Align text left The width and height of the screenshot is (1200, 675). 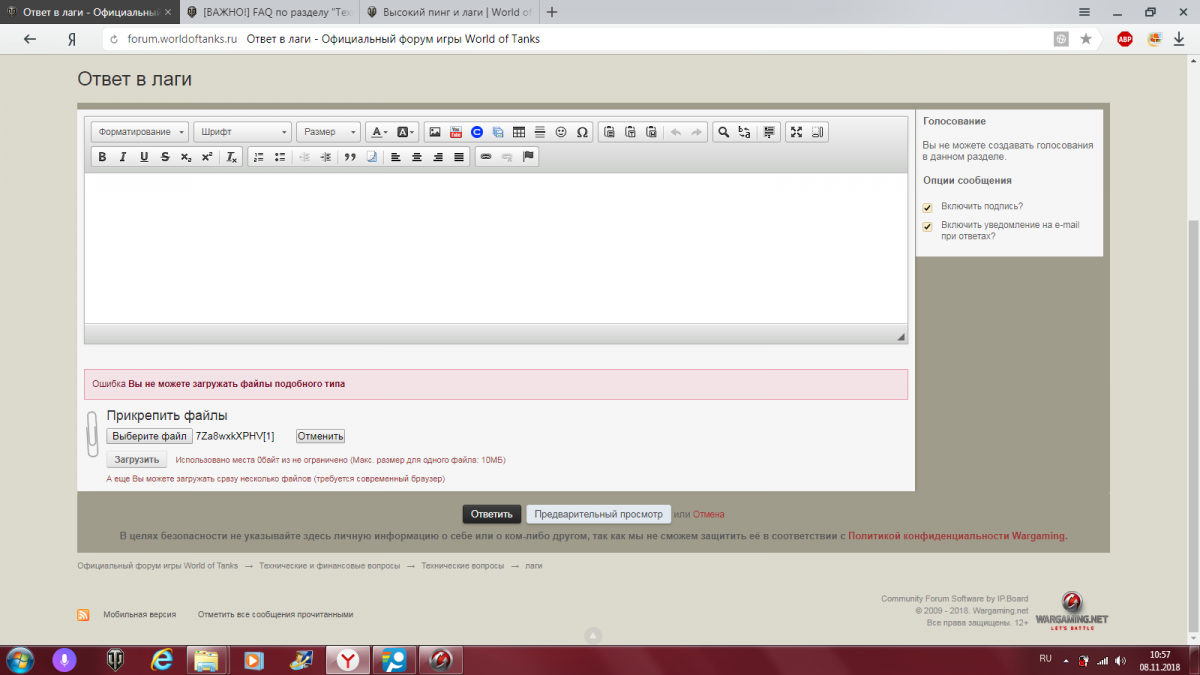click(396, 157)
